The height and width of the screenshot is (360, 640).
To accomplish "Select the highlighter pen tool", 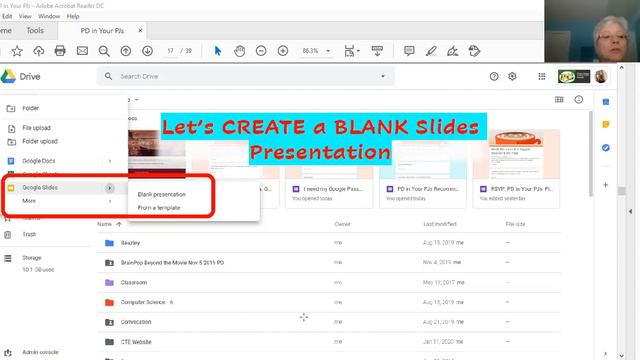I will click(x=431, y=51).
